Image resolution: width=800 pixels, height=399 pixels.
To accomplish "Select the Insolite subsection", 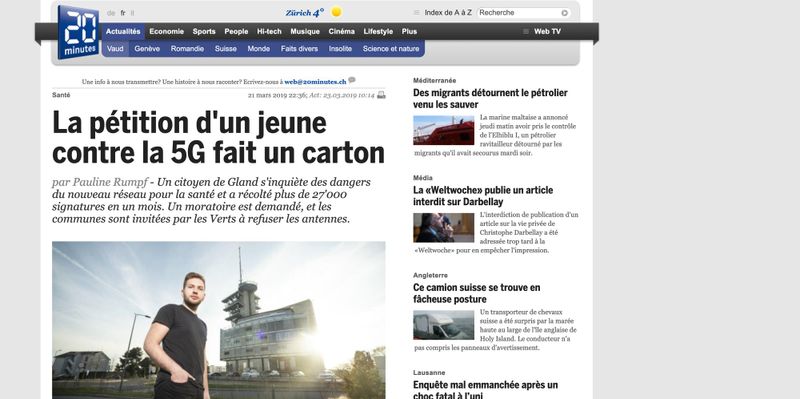I will 340,49.
